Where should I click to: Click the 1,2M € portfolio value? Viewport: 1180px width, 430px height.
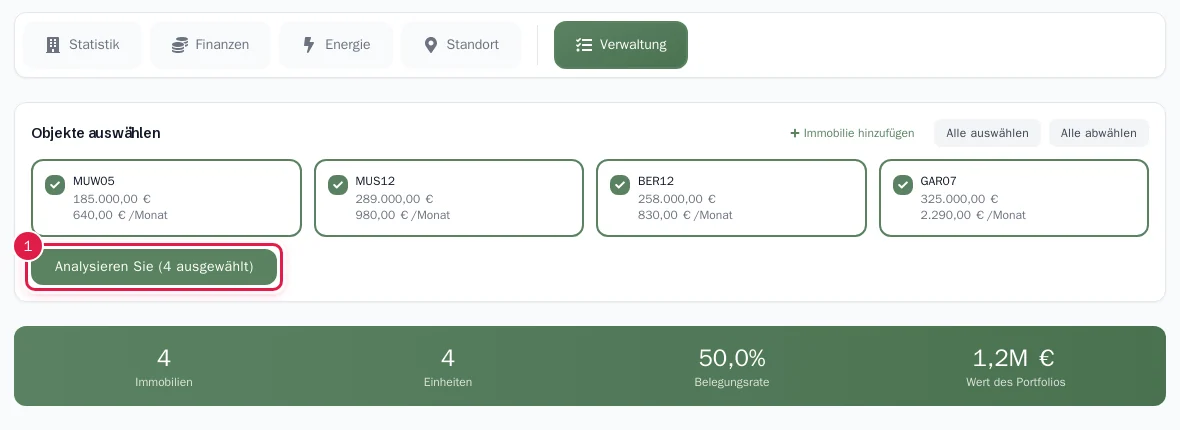(x=1015, y=358)
